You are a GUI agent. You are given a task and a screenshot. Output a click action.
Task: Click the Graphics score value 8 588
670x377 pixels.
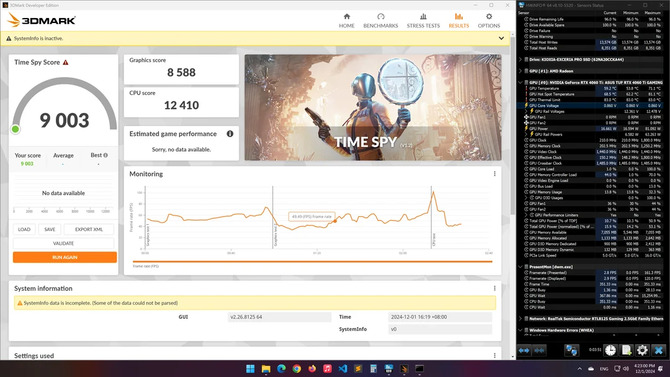(181, 72)
